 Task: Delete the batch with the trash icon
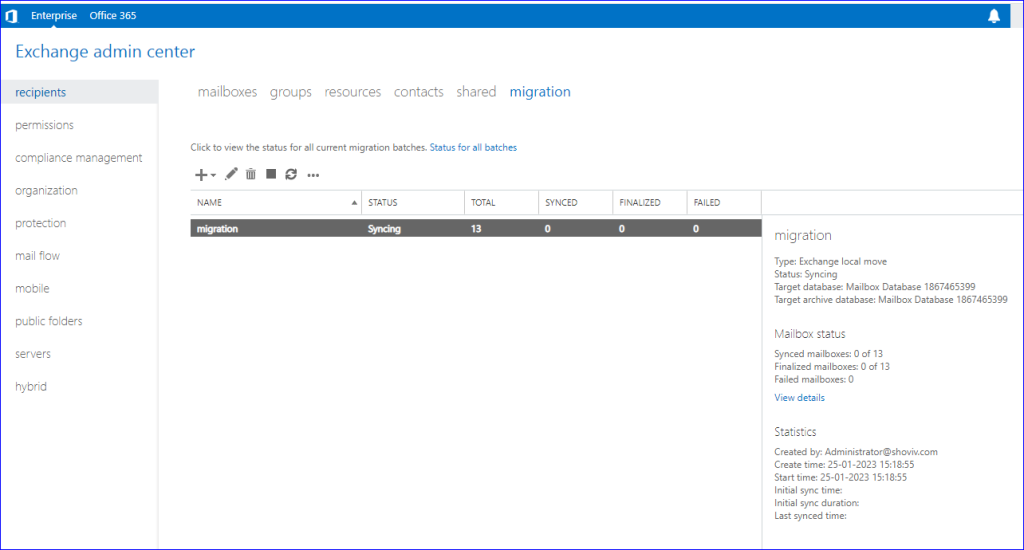coord(251,174)
